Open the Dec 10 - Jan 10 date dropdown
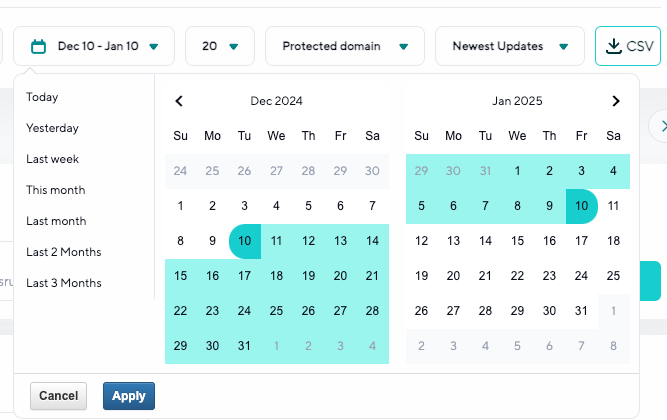 [95, 46]
